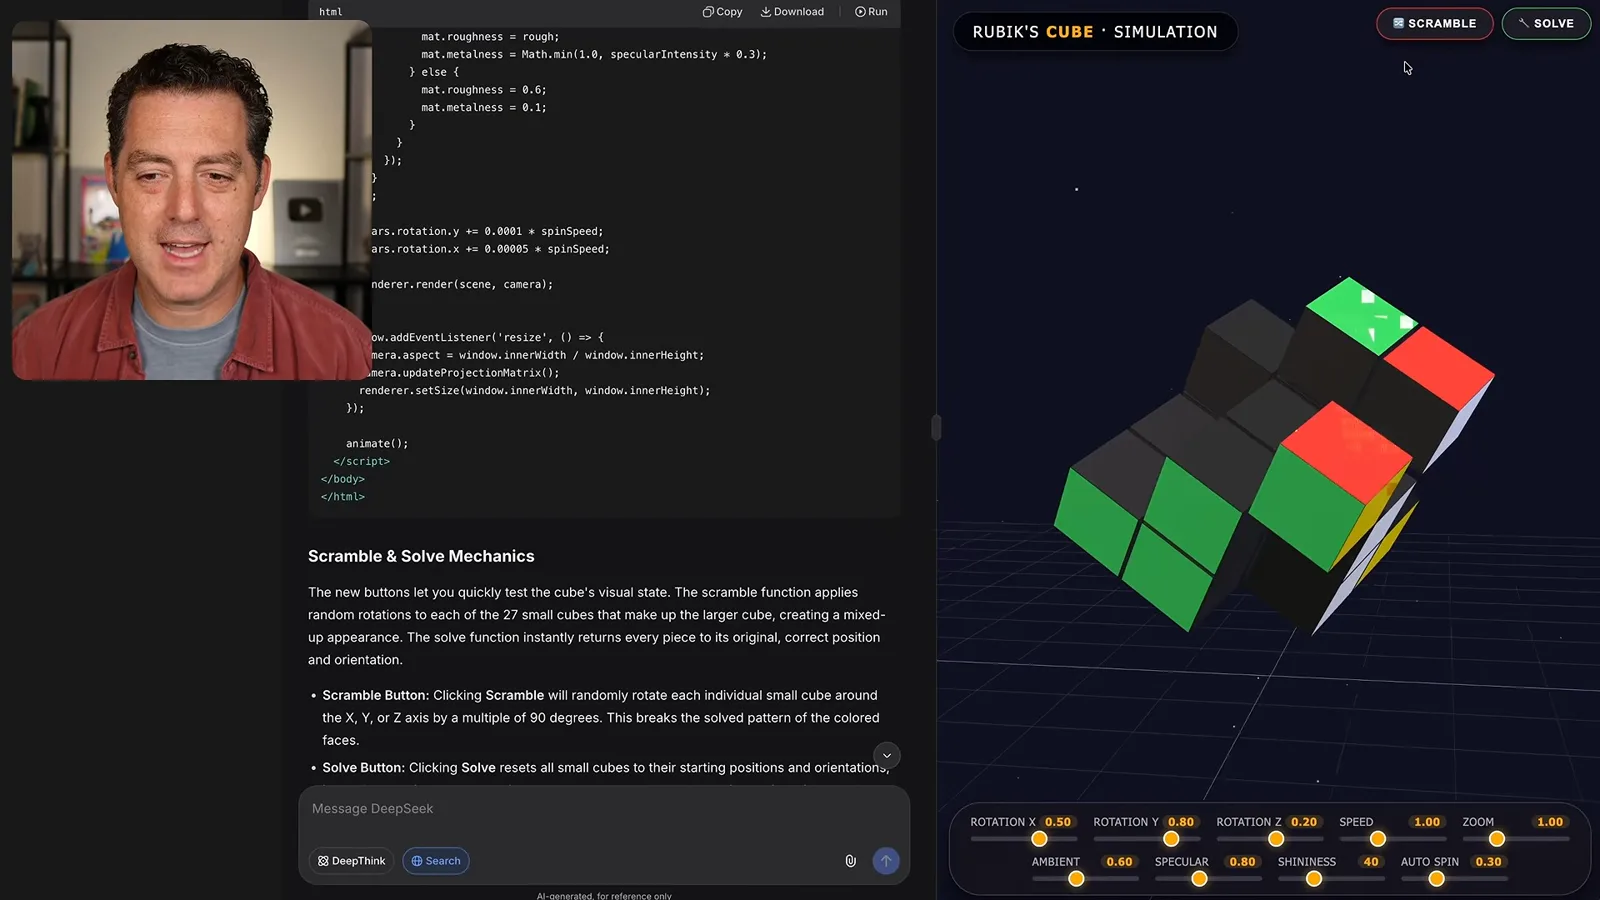1600x900 pixels.
Task: Click the 'Scramble & Solve Mechanics' heading
Action: click(x=421, y=556)
